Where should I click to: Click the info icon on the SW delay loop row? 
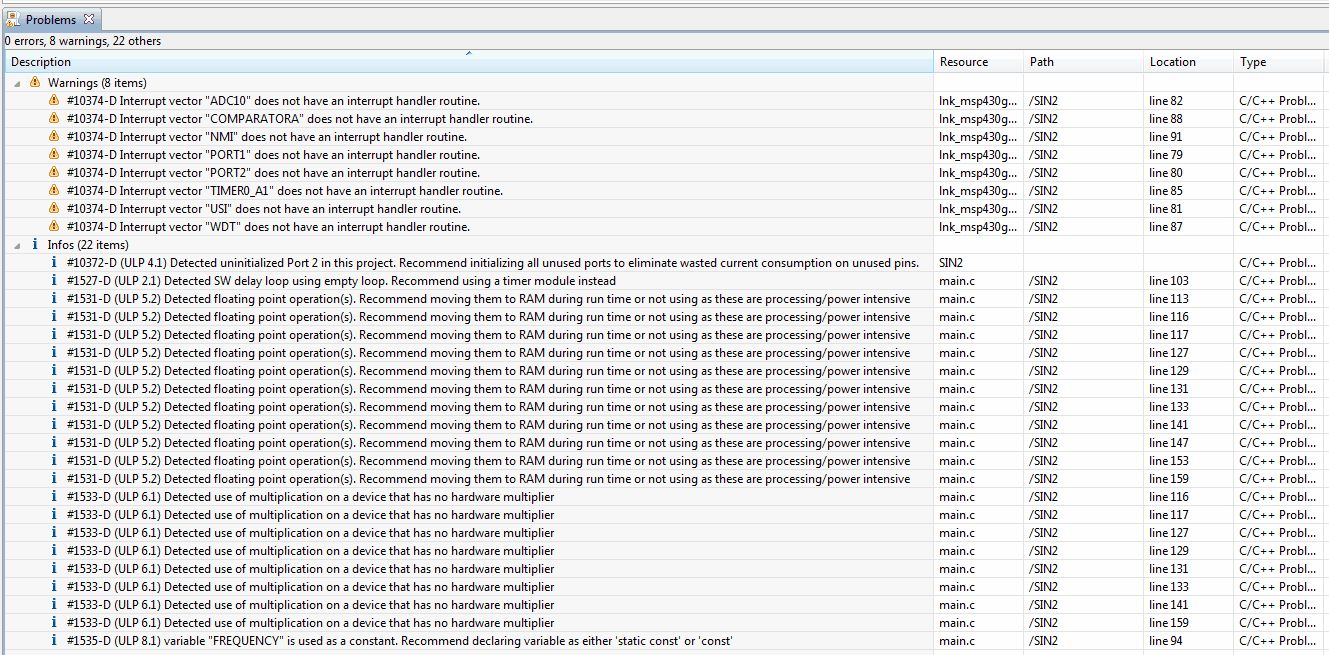pyautogui.click(x=54, y=281)
